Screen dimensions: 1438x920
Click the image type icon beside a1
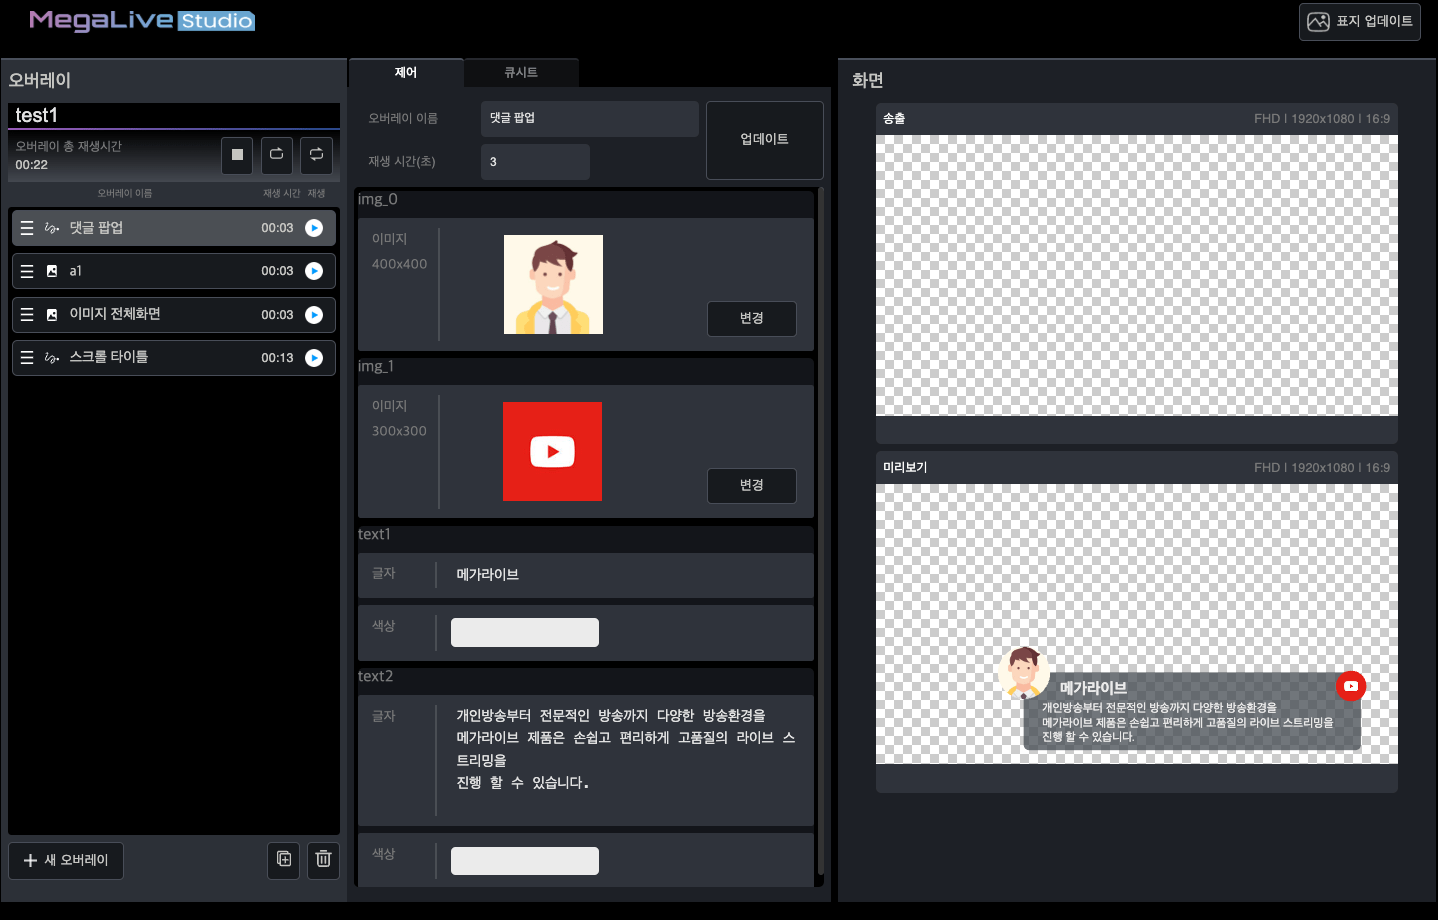52,271
